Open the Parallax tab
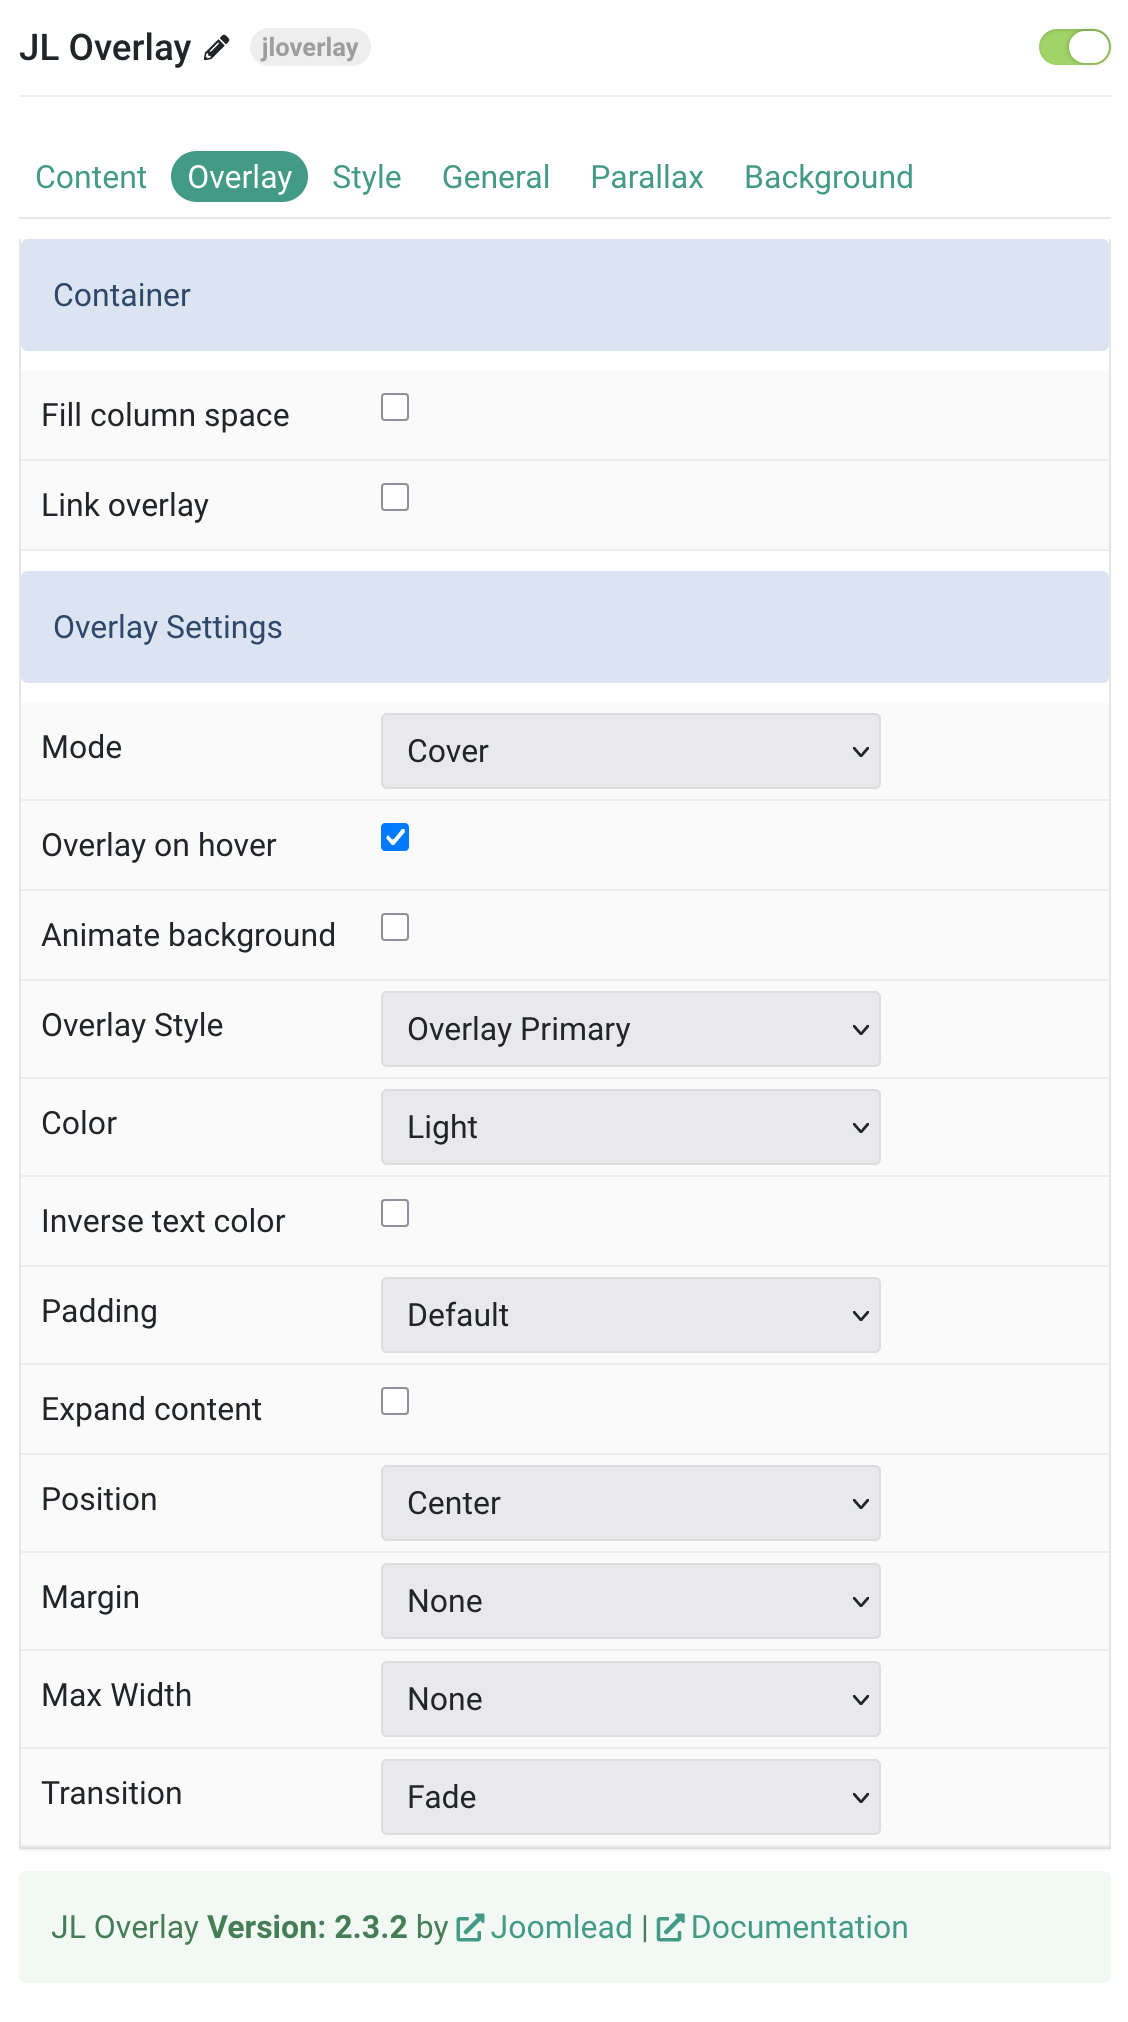 tap(647, 177)
